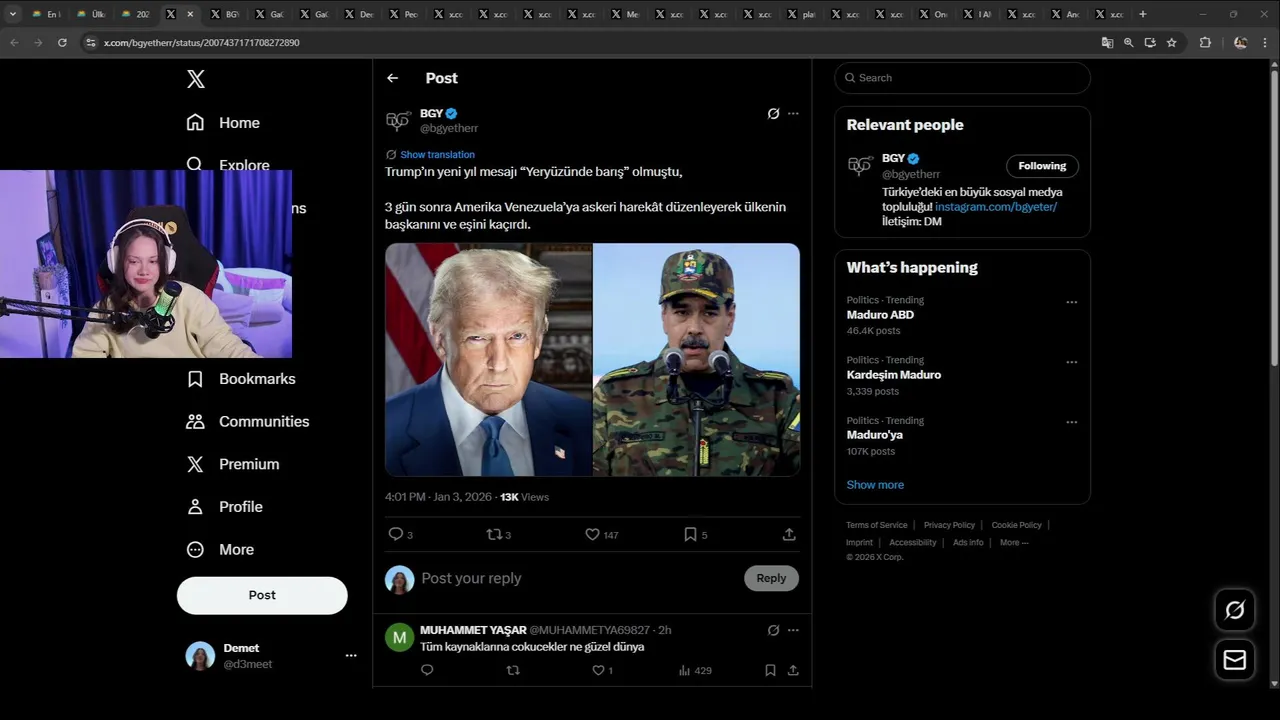This screenshot has width=1280, height=720.
Task: Open MUHAMMET YAŞAR's green M avatar
Action: click(399, 638)
